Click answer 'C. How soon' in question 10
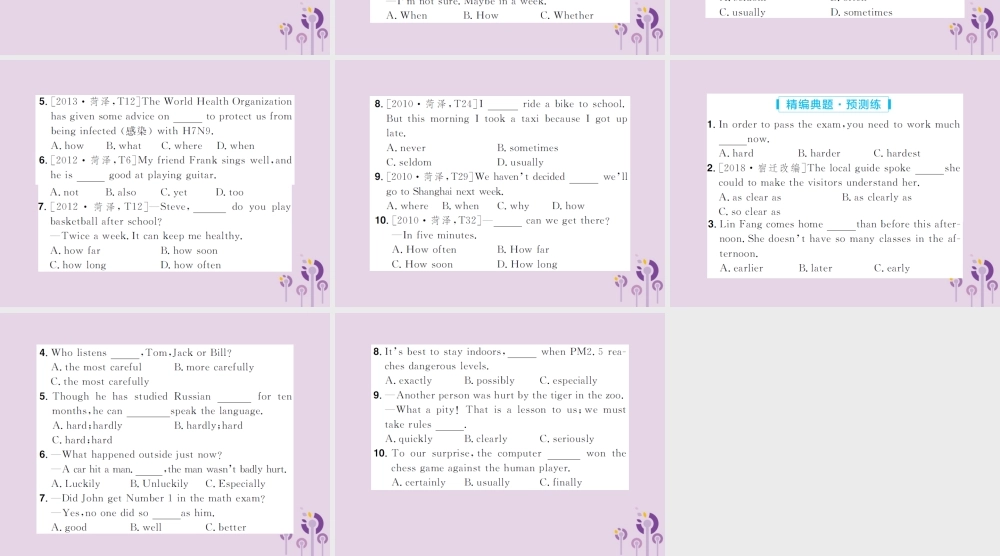1000x556 pixels. click(422, 264)
